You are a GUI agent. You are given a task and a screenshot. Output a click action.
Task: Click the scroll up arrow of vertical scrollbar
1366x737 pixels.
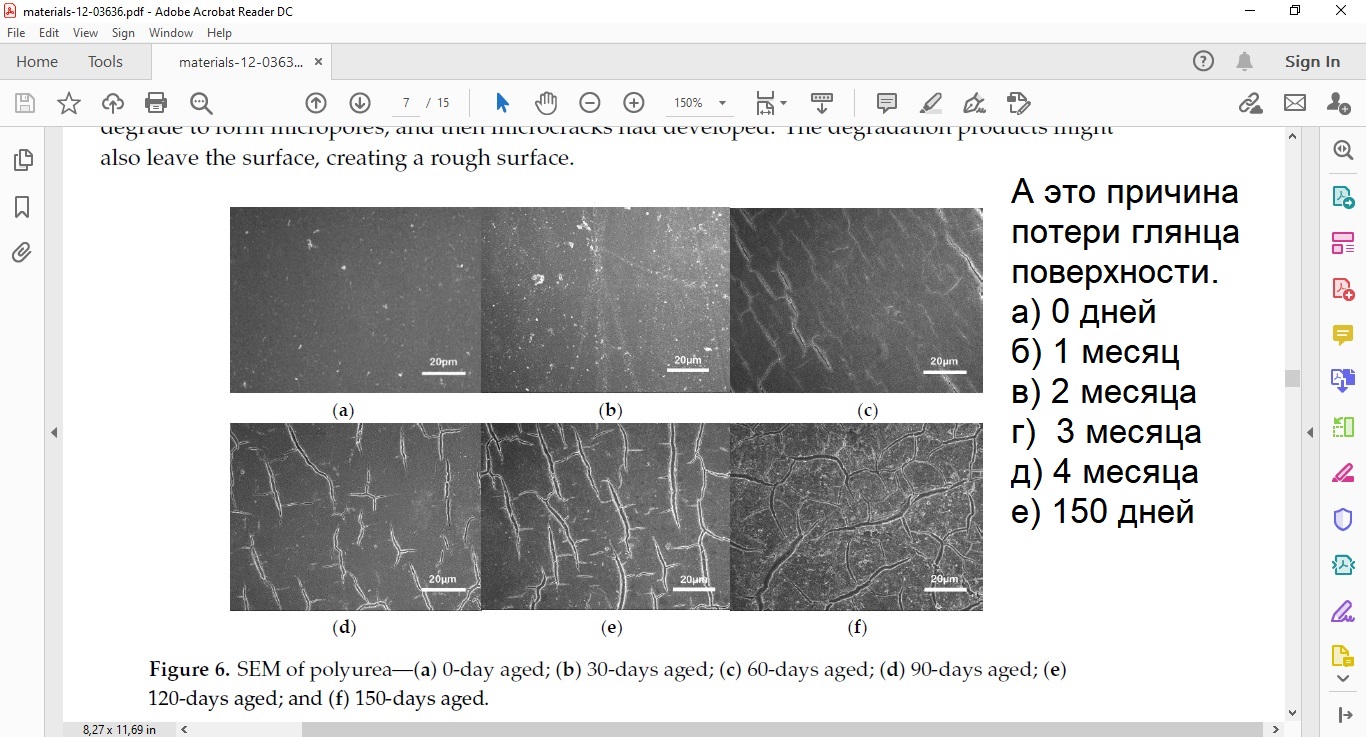click(1292, 135)
